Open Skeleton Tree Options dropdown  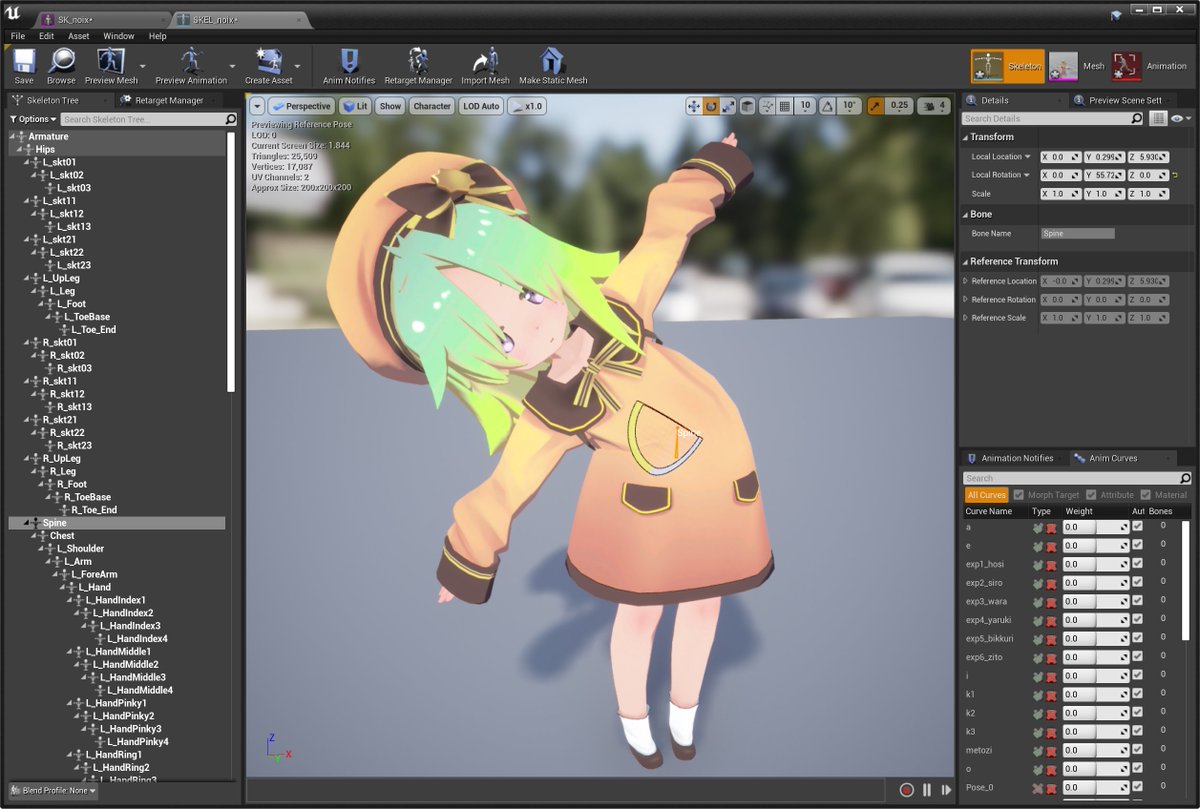point(32,119)
